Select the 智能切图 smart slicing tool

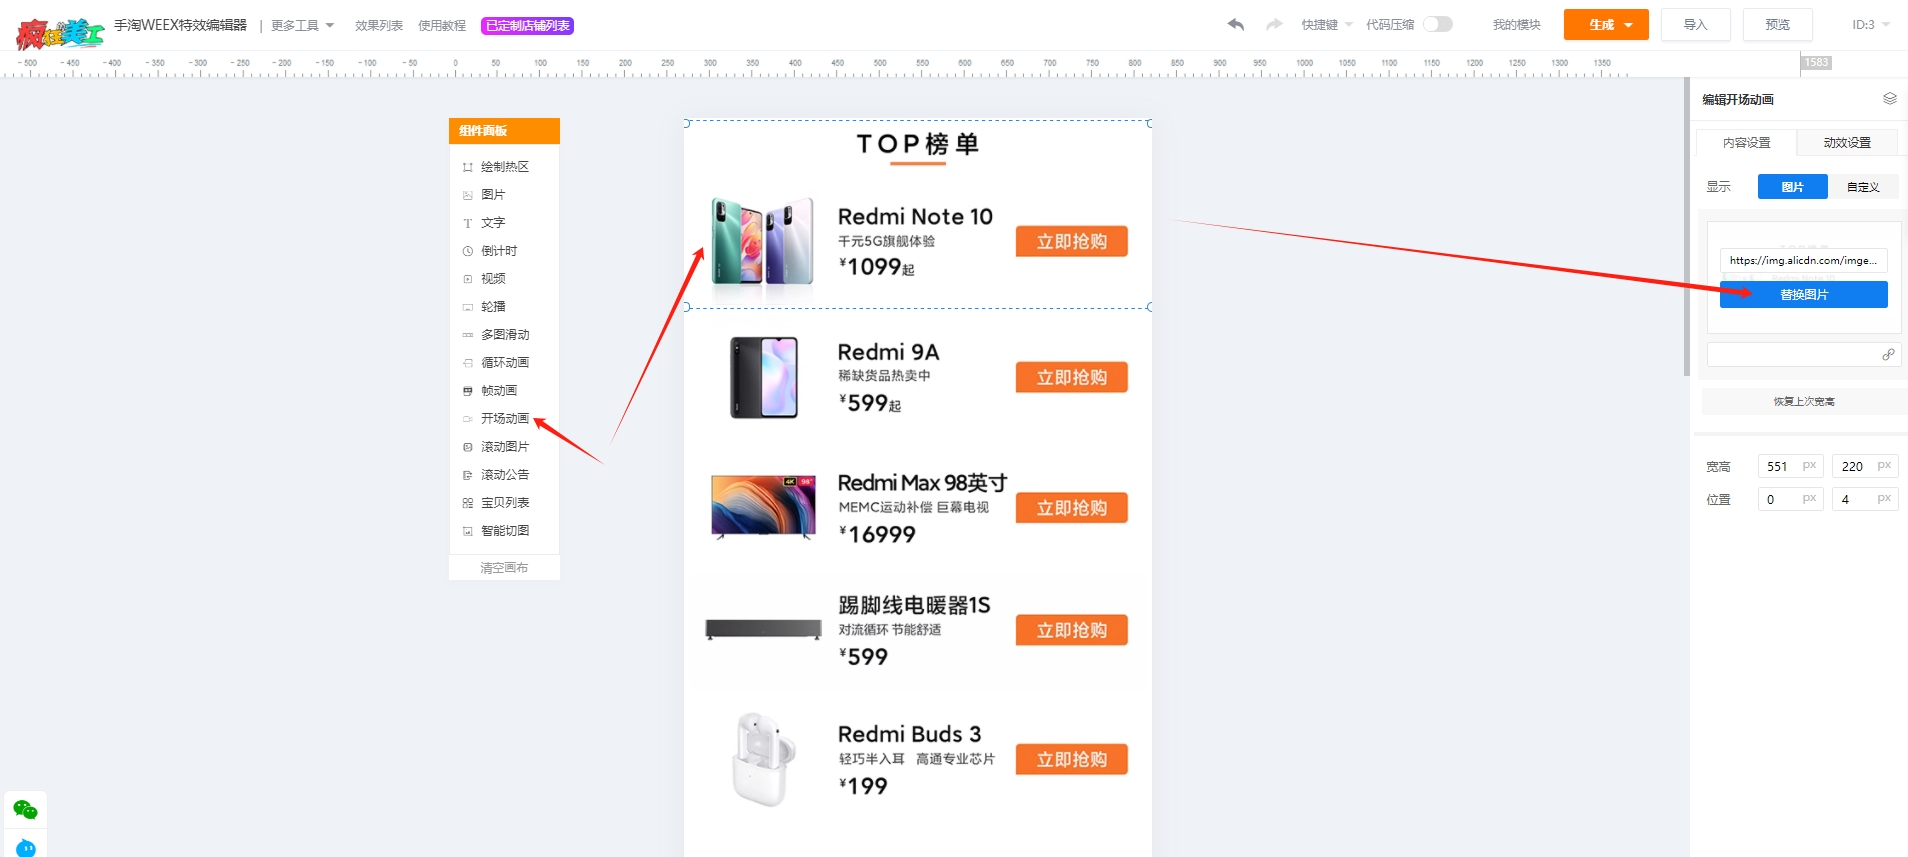coord(504,531)
